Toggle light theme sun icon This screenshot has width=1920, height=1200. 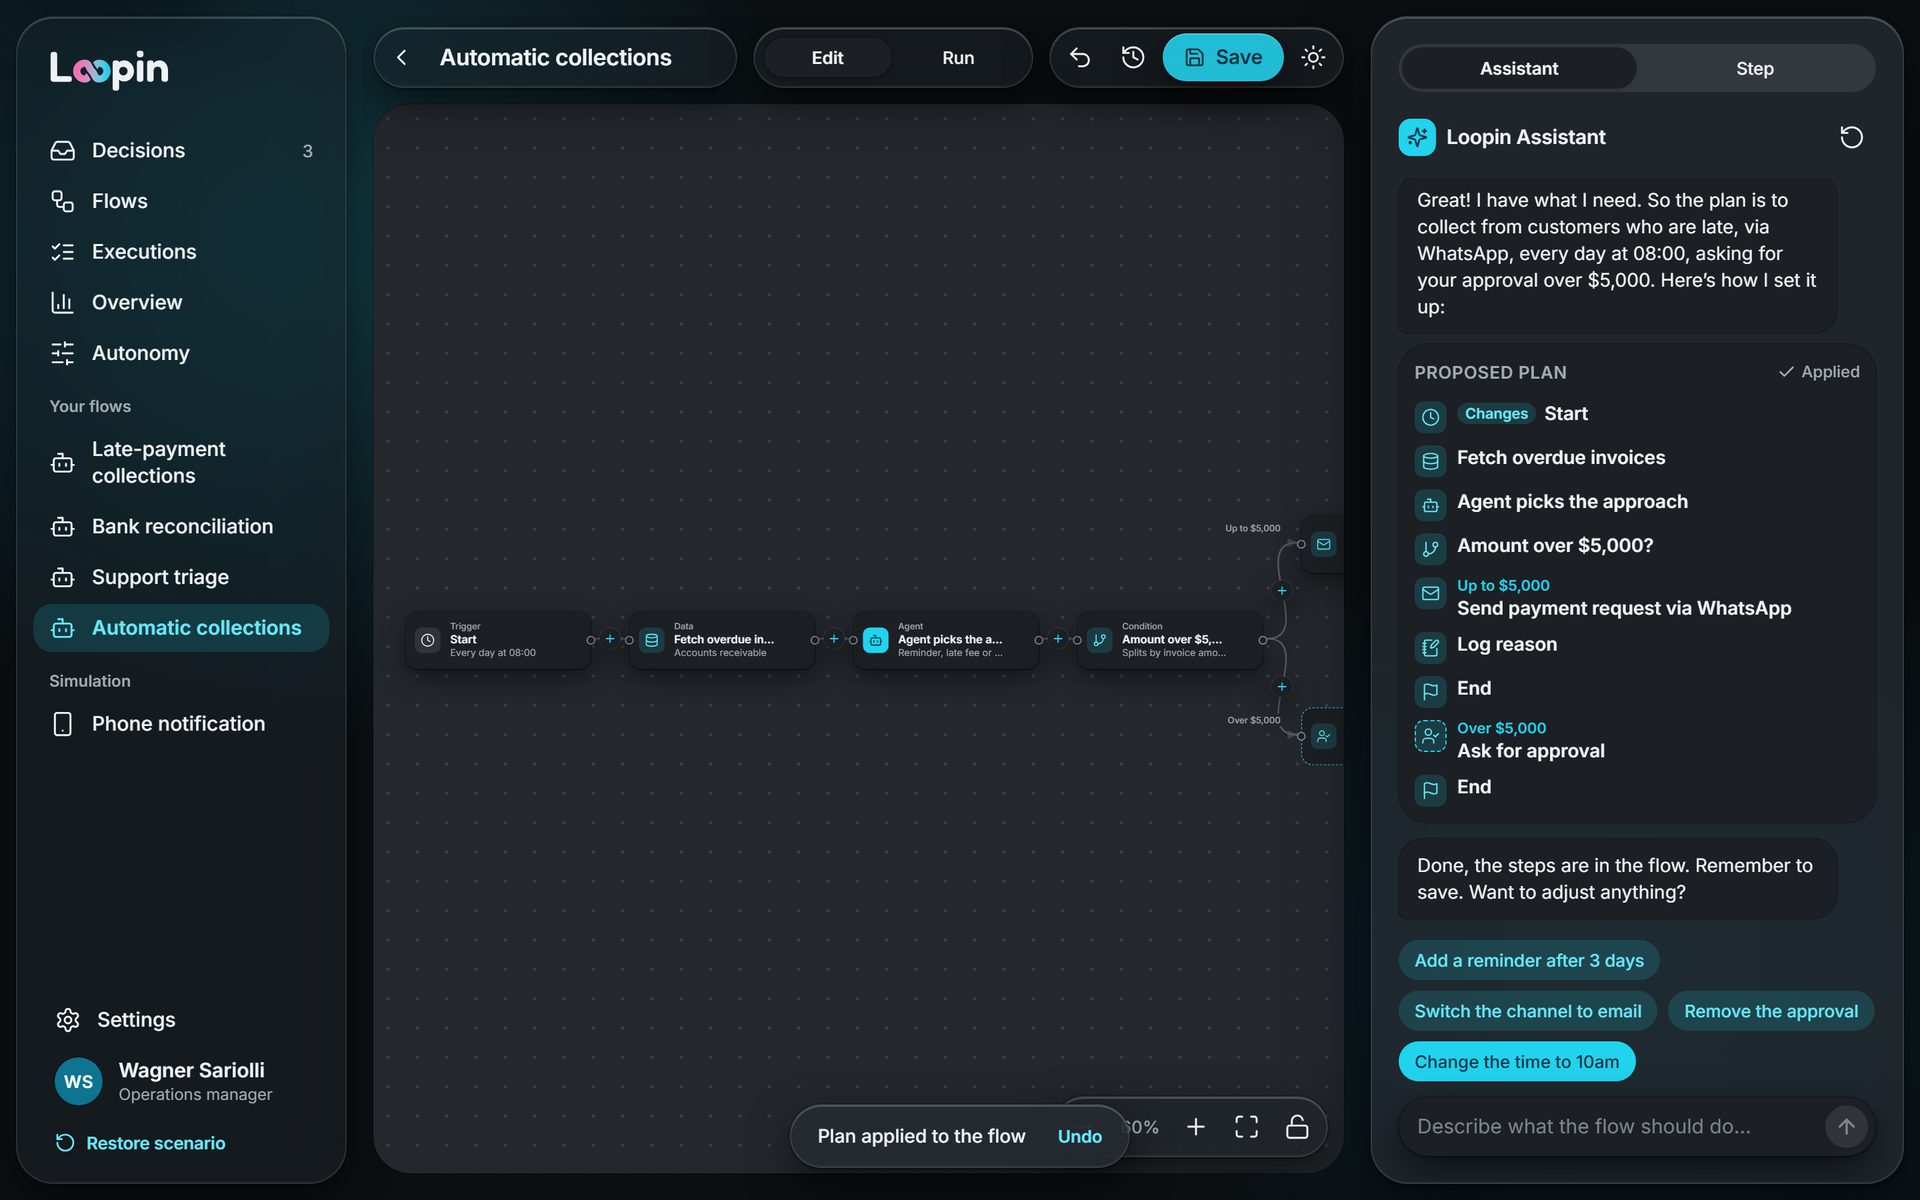point(1313,58)
